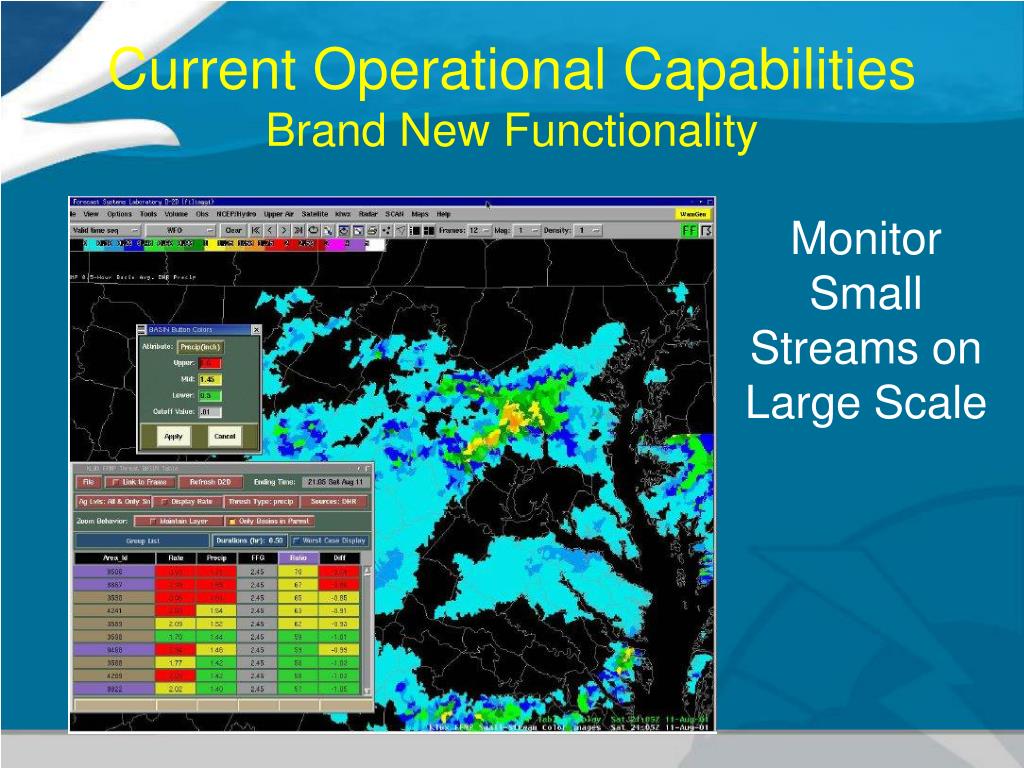Sort table by Rate column header
This screenshot has width=1024, height=768.
click(x=176, y=558)
